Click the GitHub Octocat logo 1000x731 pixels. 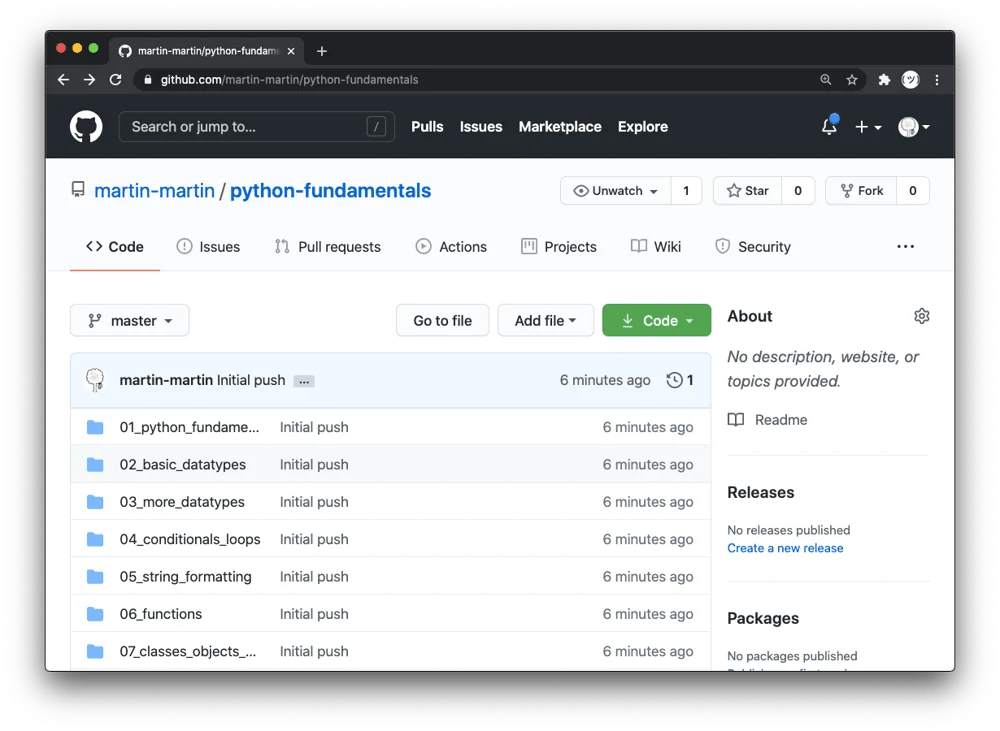[x=86, y=126]
